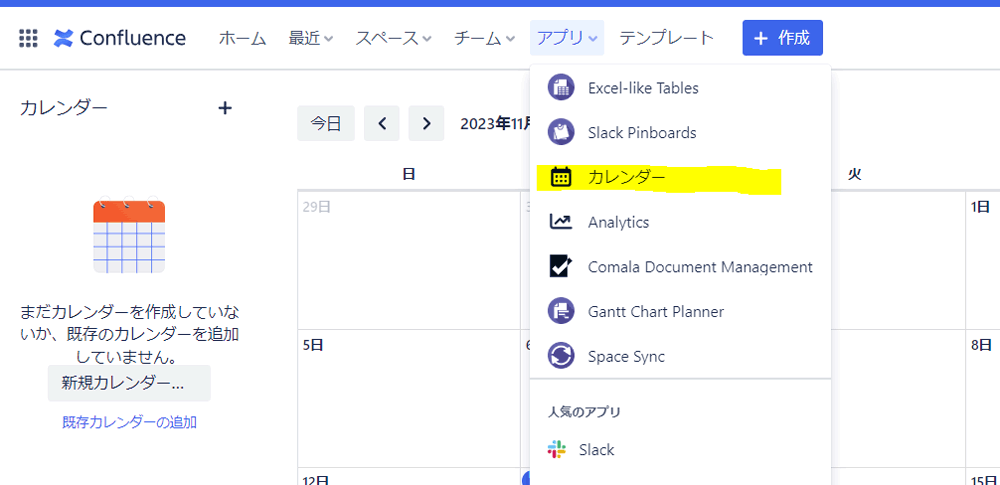Click the カレンダー sidebar heading
This screenshot has width=1000, height=485.
click(64, 108)
